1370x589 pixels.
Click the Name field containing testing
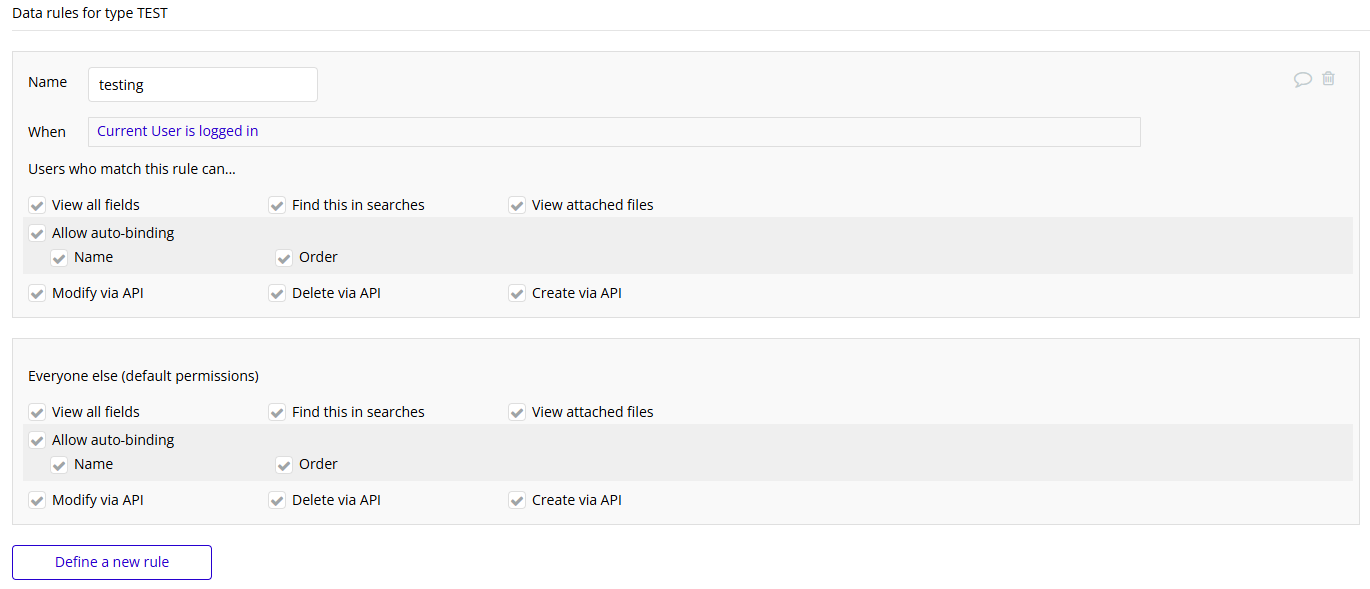click(x=203, y=85)
